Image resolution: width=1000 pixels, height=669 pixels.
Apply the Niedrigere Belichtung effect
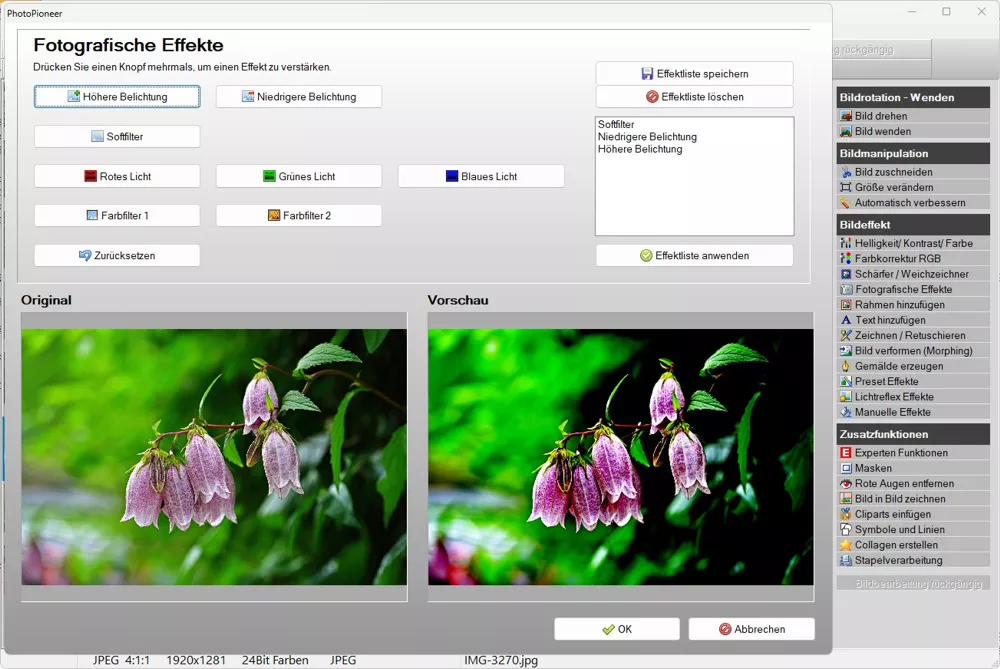pyautogui.click(x=299, y=97)
